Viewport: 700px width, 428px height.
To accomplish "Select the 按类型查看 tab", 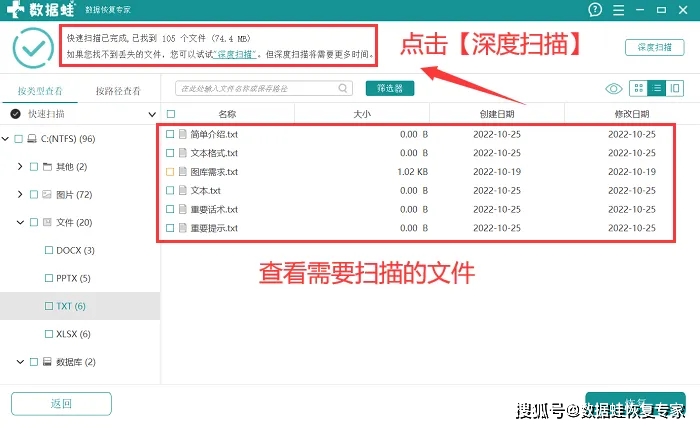I will (40, 90).
